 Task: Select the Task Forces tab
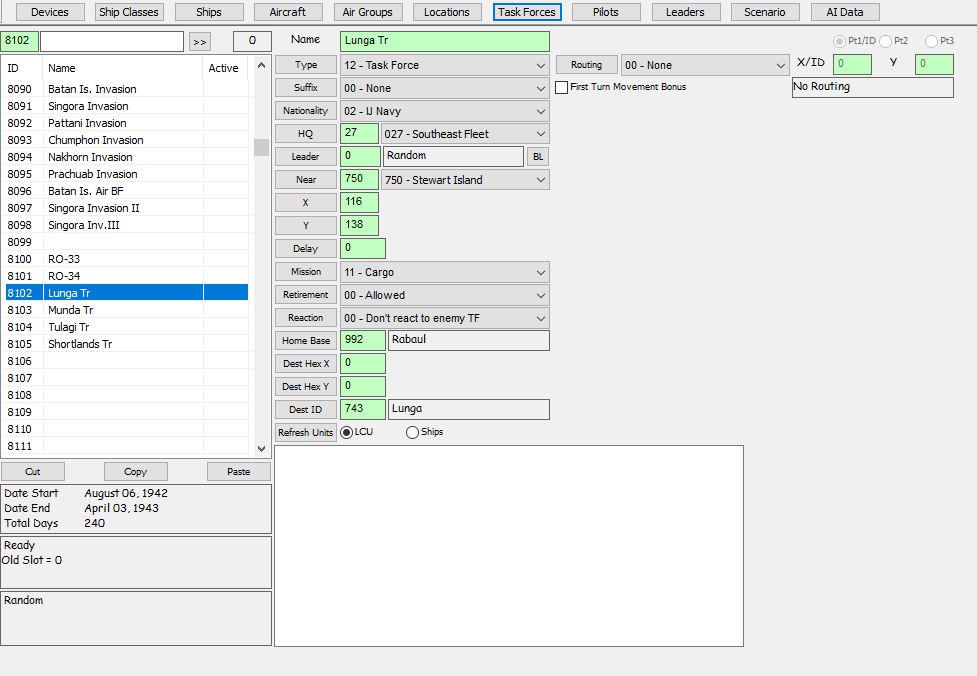tap(527, 12)
